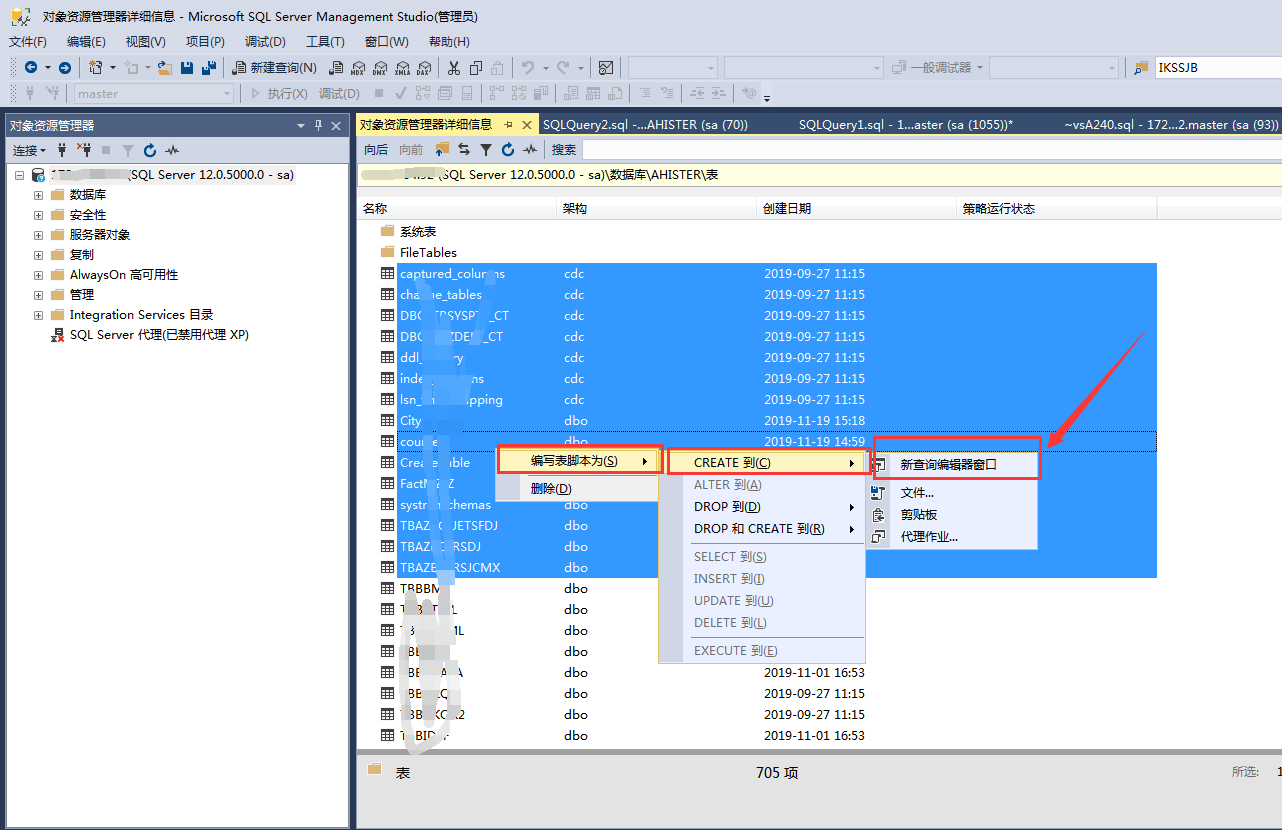The width and height of the screenshot is (1282, 830).
Task: Open Object Explorer window position dropdown arrow
Action: pos(301,125)
